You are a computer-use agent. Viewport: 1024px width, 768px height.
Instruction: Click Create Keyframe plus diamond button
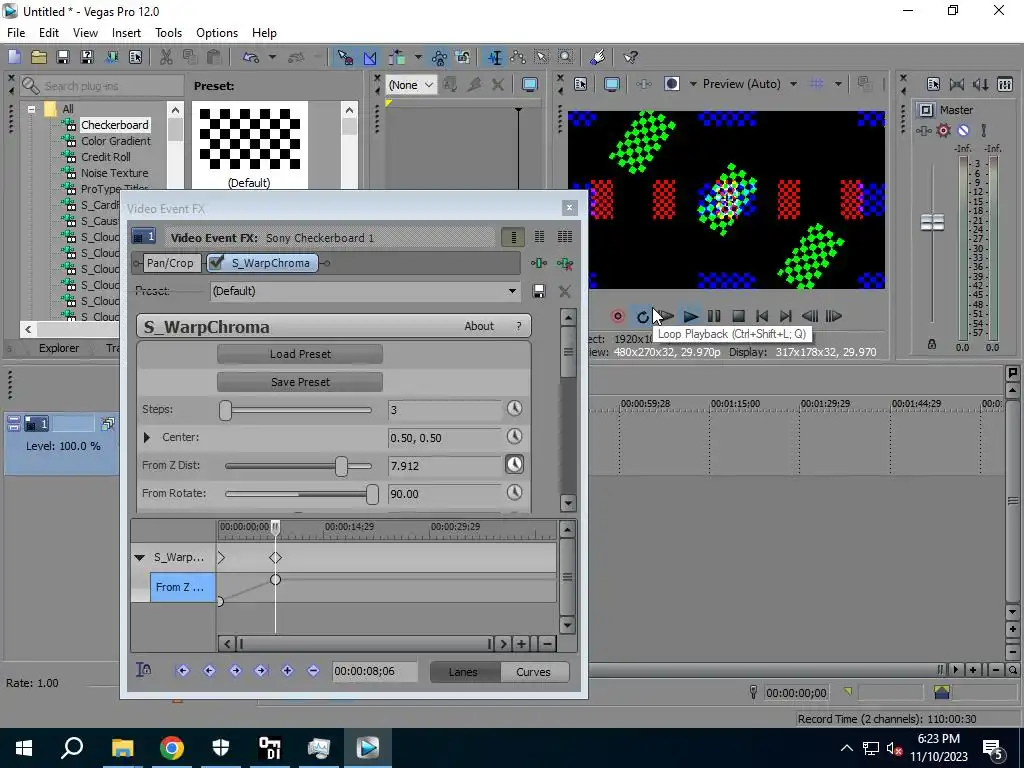pos(287,671)
